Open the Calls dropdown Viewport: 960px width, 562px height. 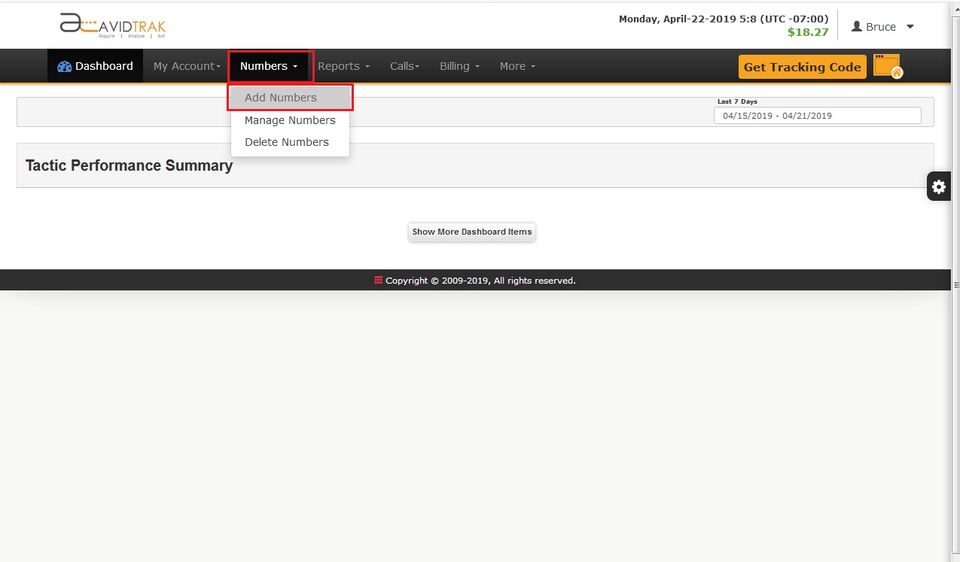coord(404,66)
